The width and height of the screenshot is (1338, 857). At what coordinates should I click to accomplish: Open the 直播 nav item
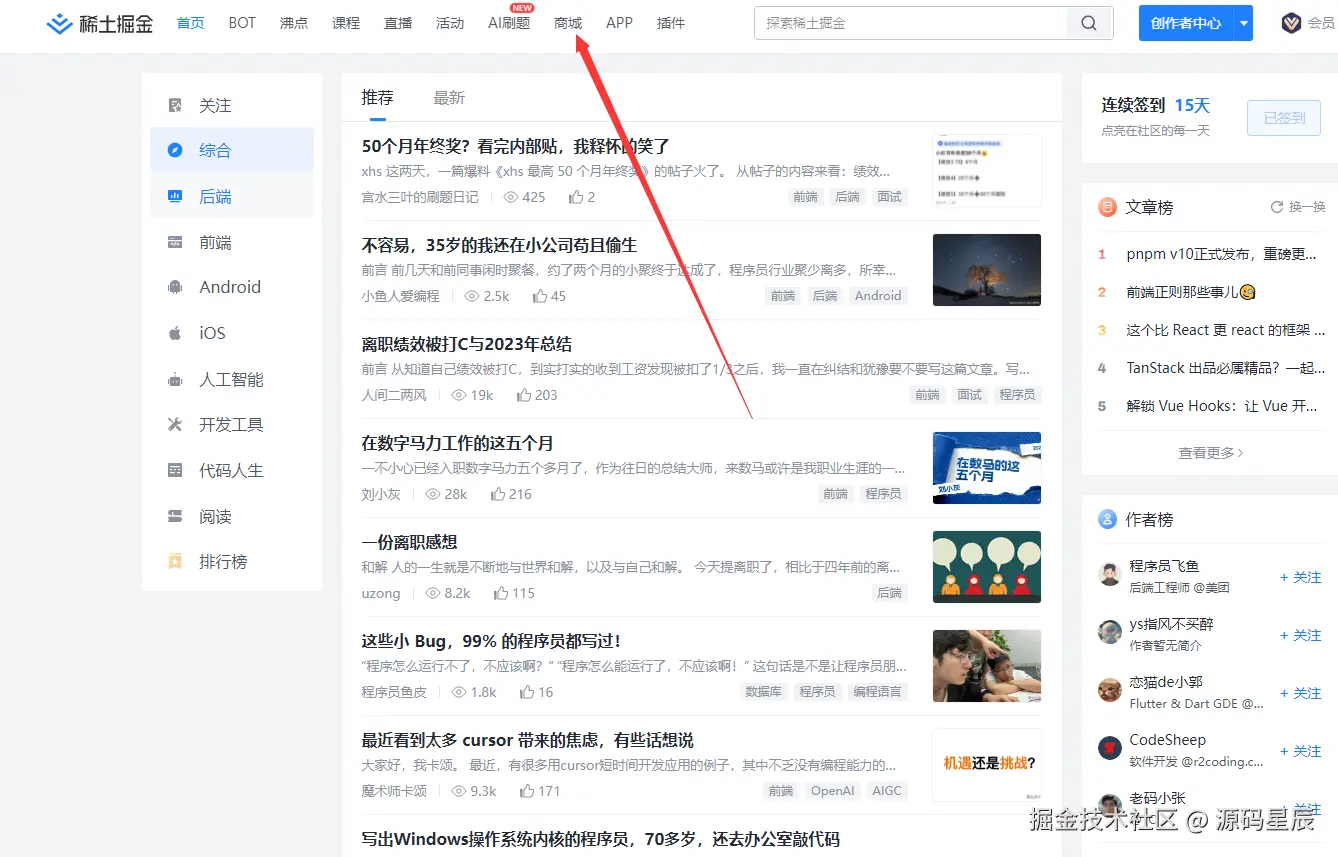tap(398, 23)
